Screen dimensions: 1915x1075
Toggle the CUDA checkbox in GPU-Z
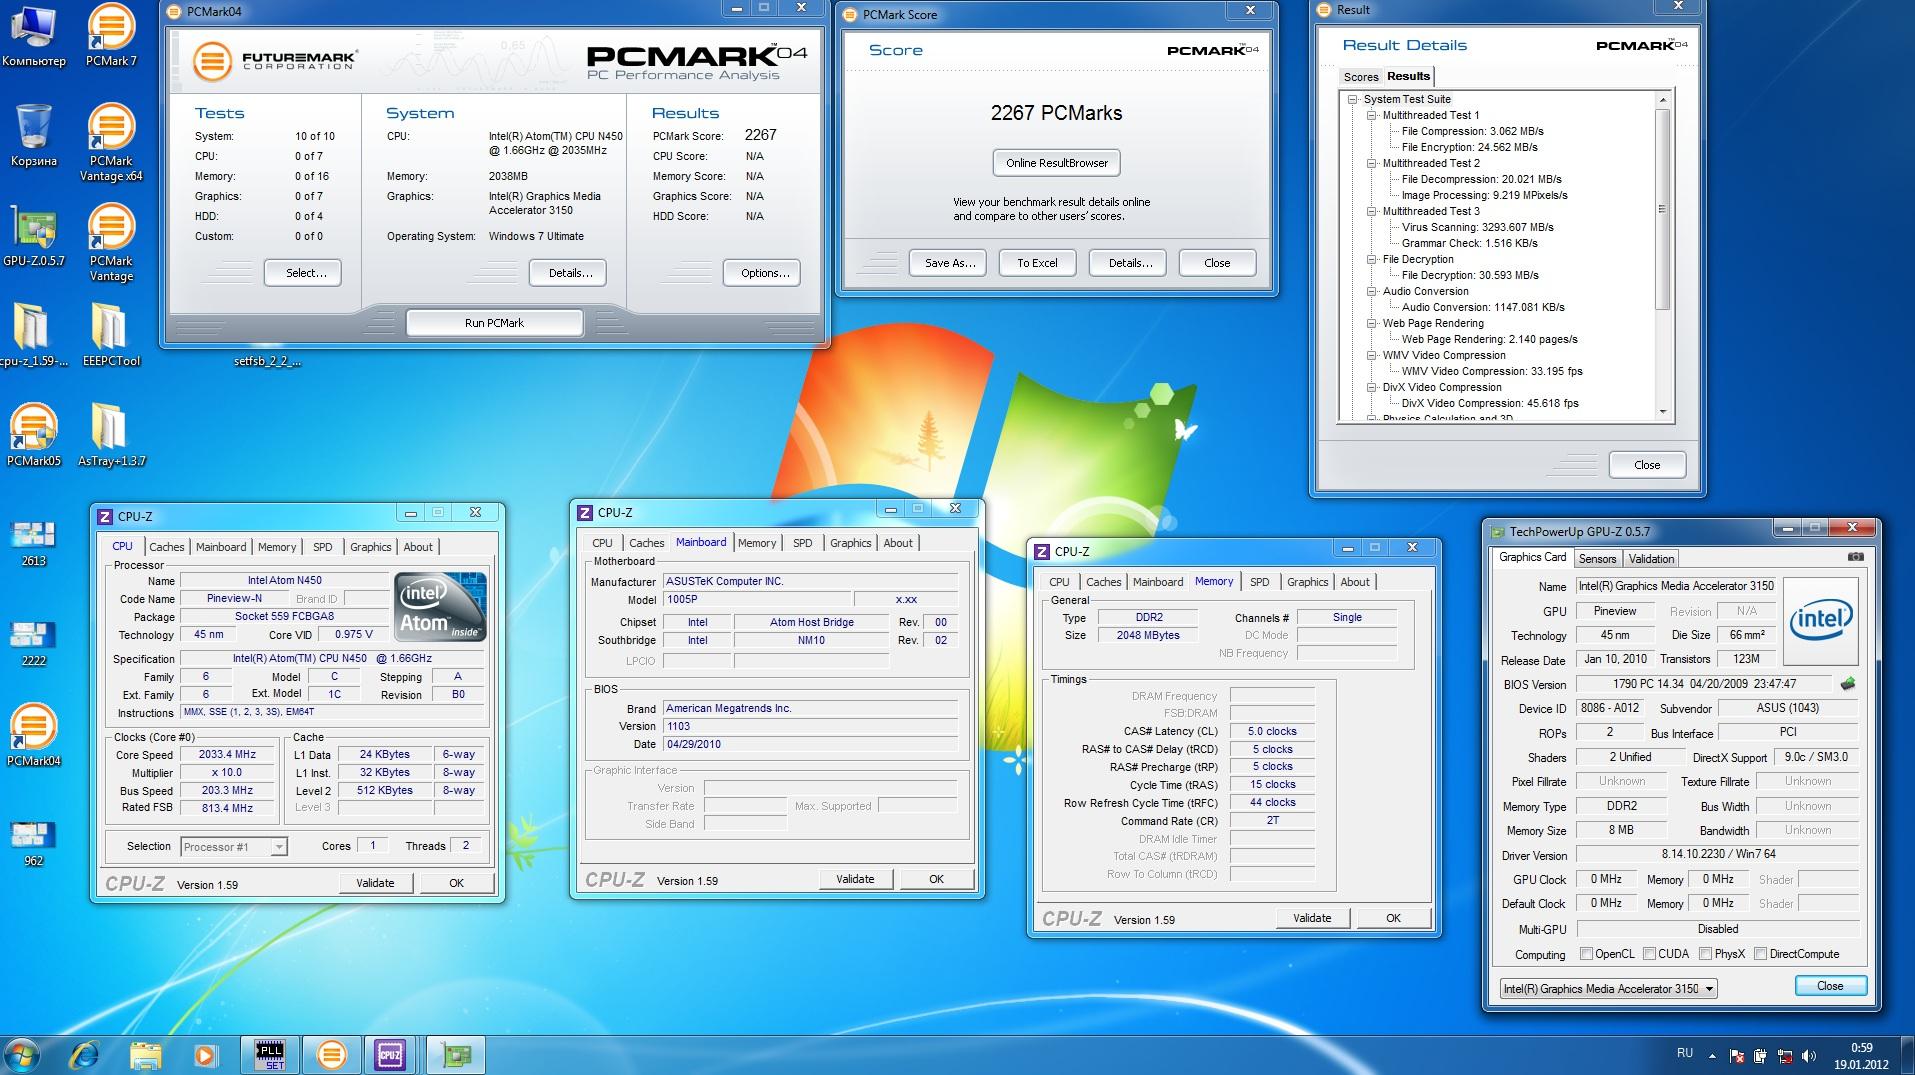tap(1649, 954)
